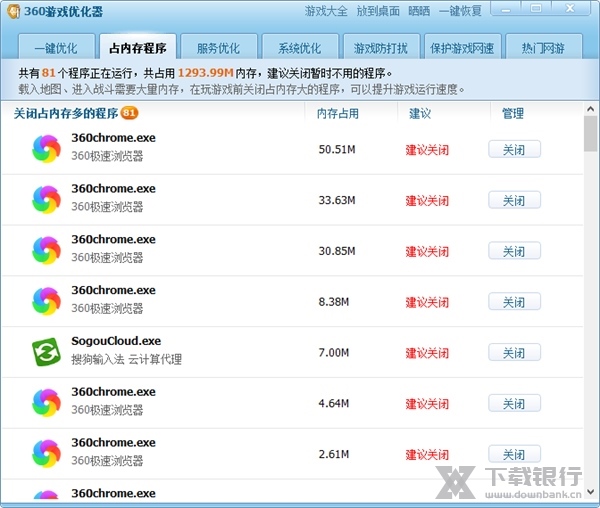600x508 pixels.
Task: Click the 管理 column header
Action: click(x=513, y=113)
